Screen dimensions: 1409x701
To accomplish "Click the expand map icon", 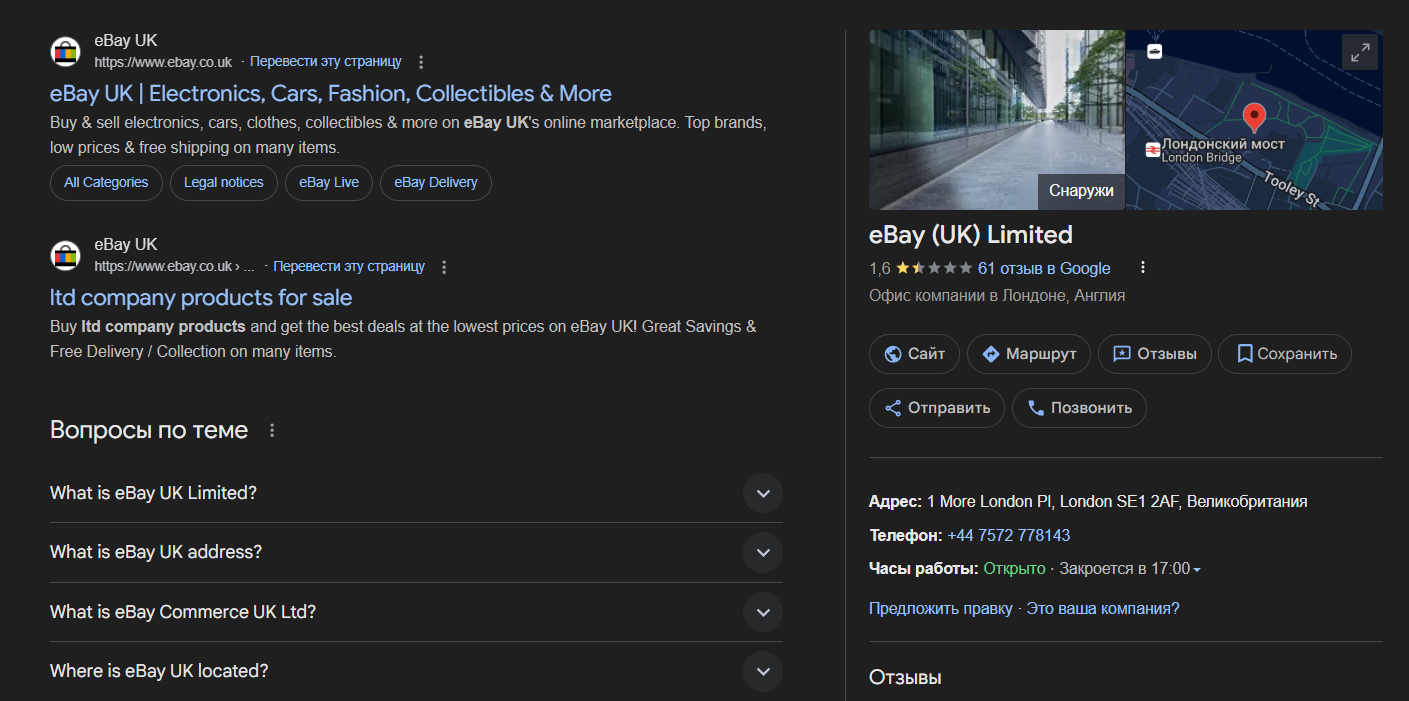I will (x=1360, y=53).
